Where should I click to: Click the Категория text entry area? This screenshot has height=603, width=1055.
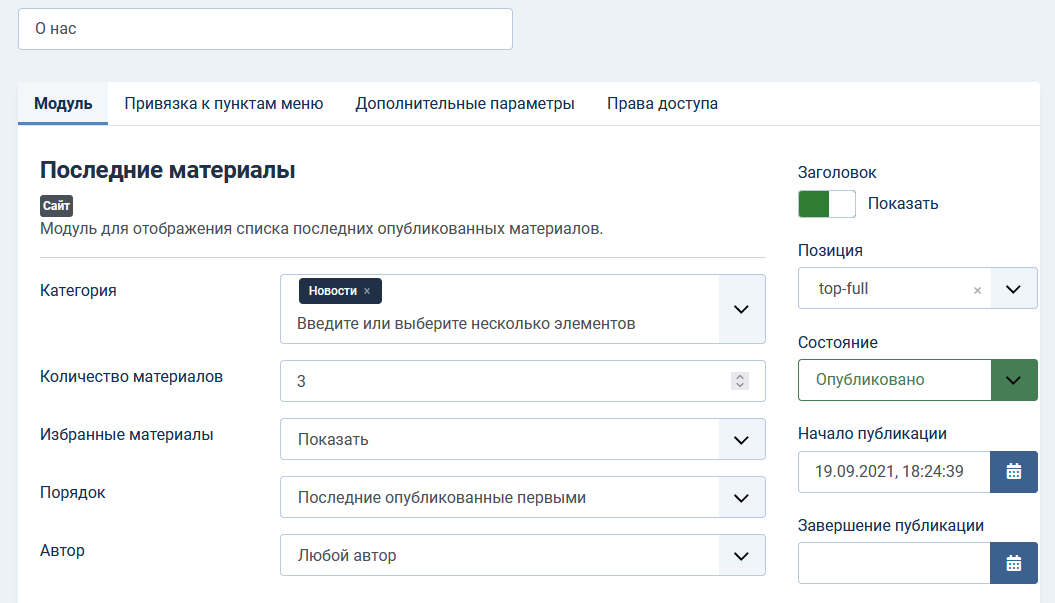click(500, 324)
